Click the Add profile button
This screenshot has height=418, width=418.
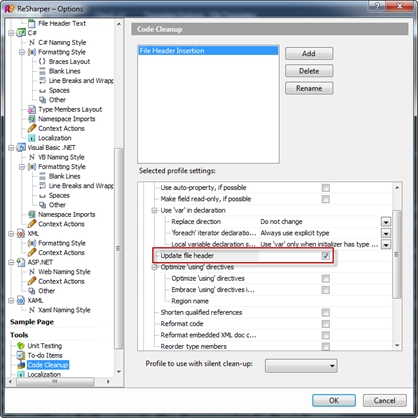click(309, 53)
